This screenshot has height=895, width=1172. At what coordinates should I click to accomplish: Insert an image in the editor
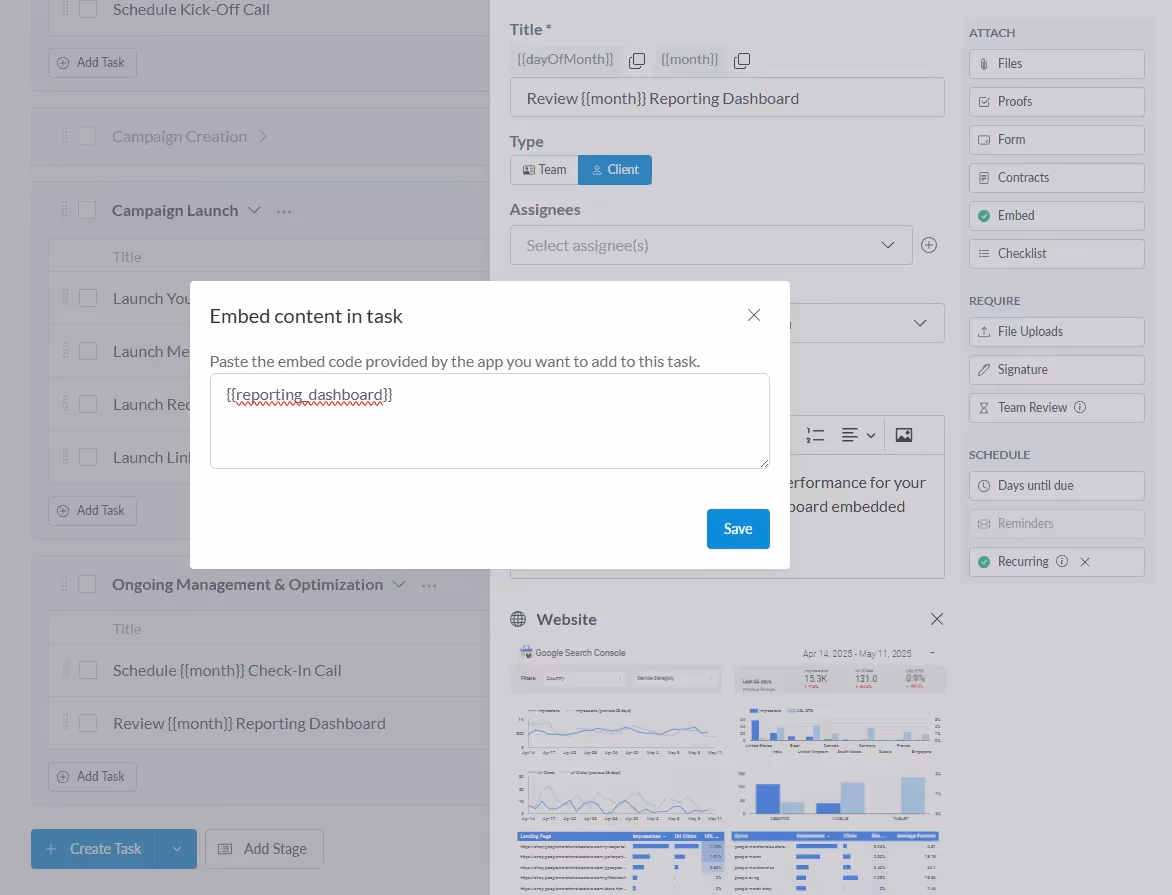click(904, 435)
